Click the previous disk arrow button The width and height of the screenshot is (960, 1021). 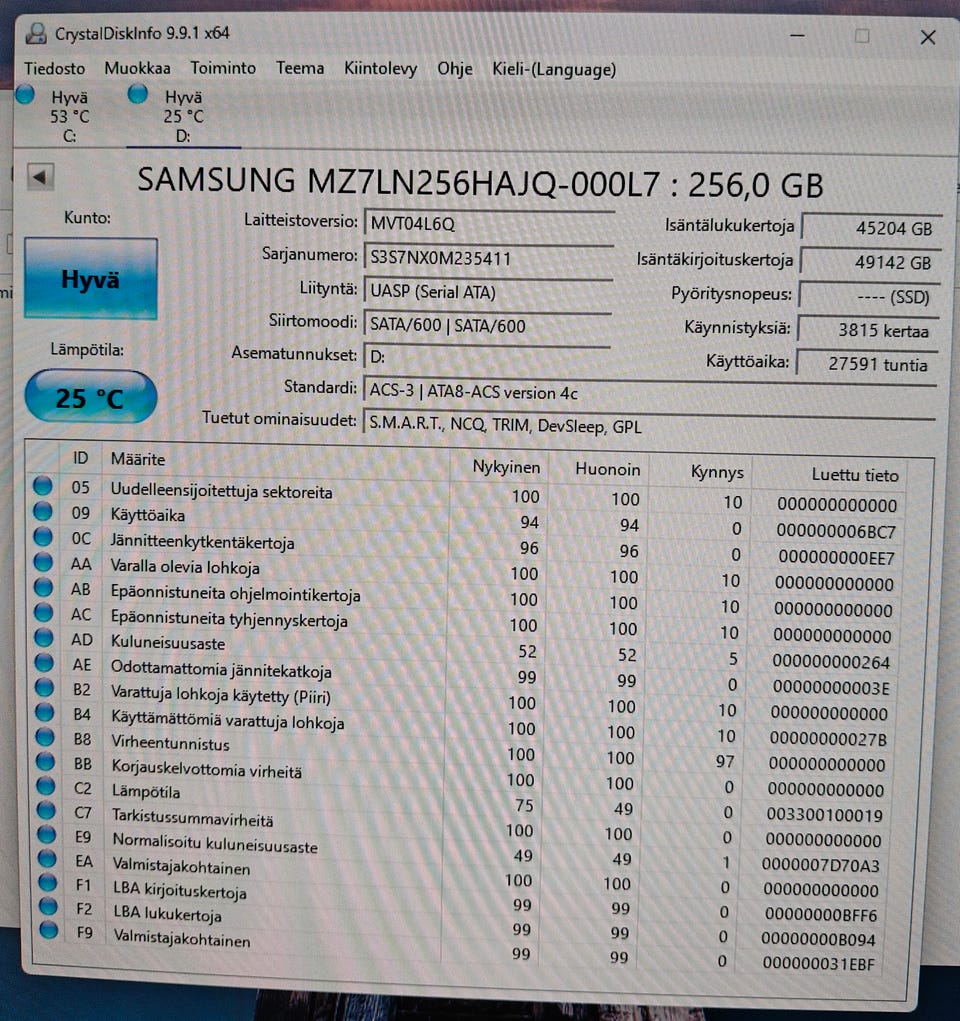[x=40, y=177]
